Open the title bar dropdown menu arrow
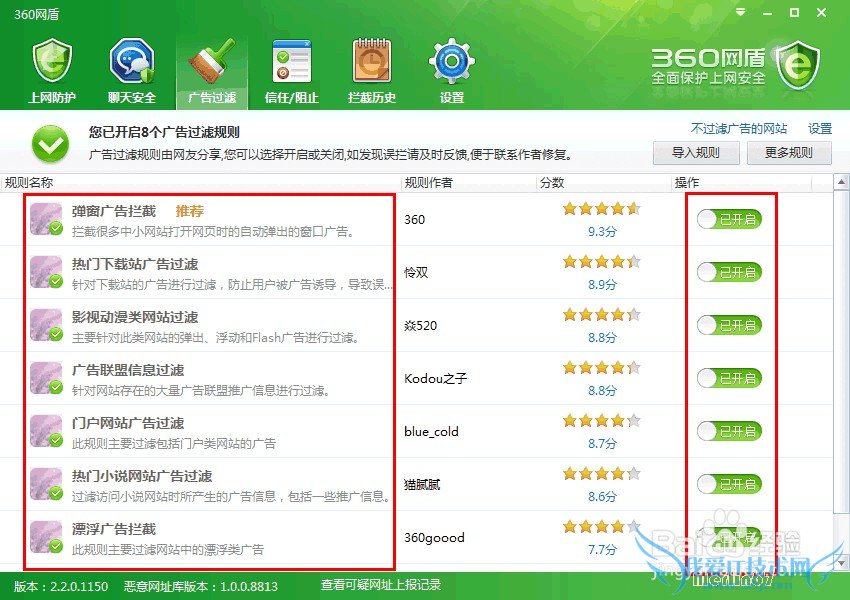 tap(740, 12)
